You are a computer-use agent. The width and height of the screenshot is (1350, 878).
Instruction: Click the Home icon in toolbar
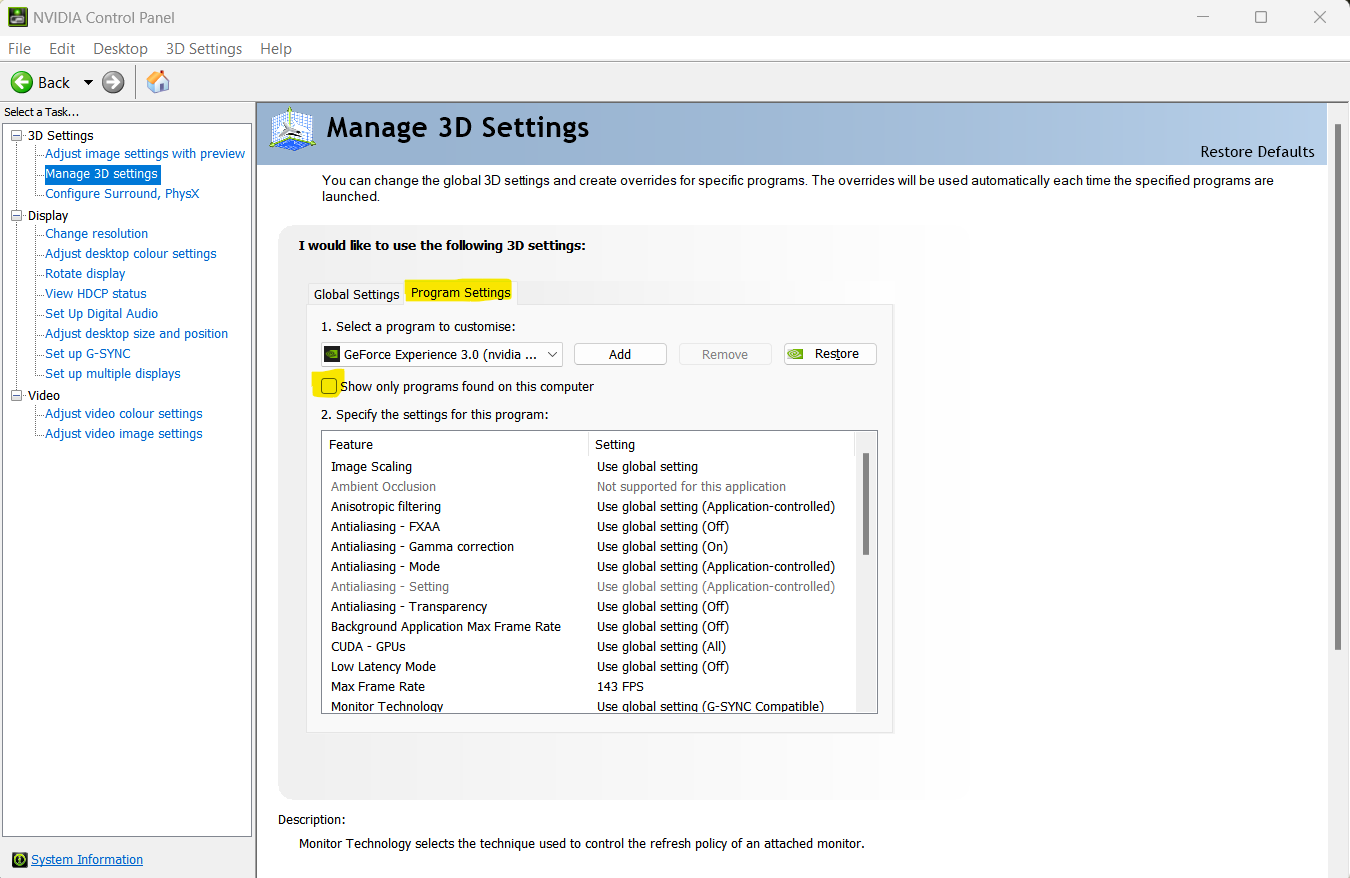pyautogui.click(x=158, y=82)
